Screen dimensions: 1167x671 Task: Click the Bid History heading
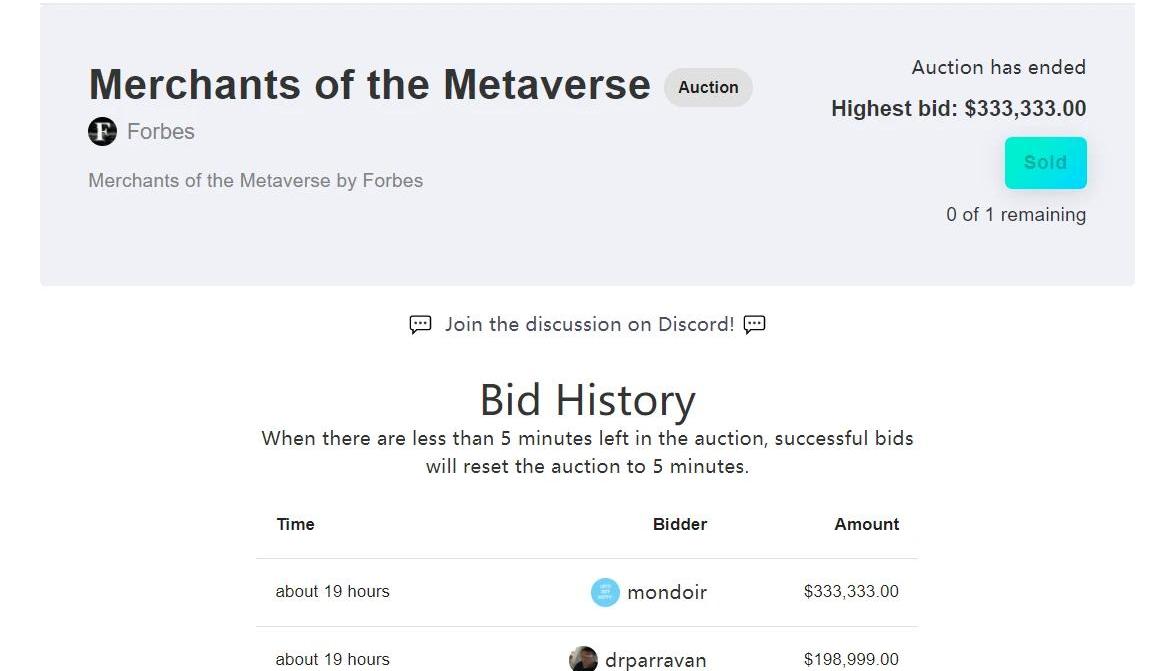[587, 400]
